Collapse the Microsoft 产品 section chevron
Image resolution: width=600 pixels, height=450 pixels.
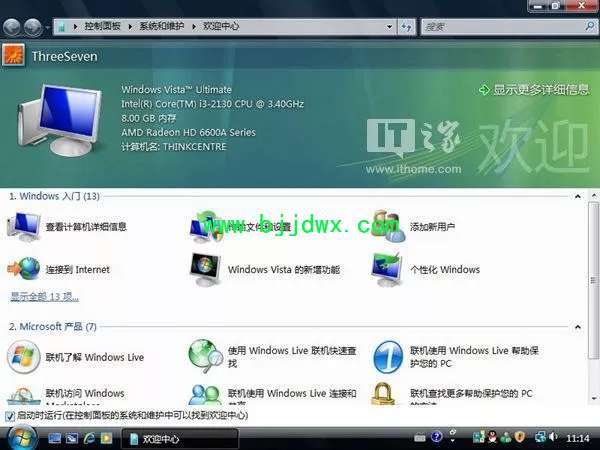(577, 327)
